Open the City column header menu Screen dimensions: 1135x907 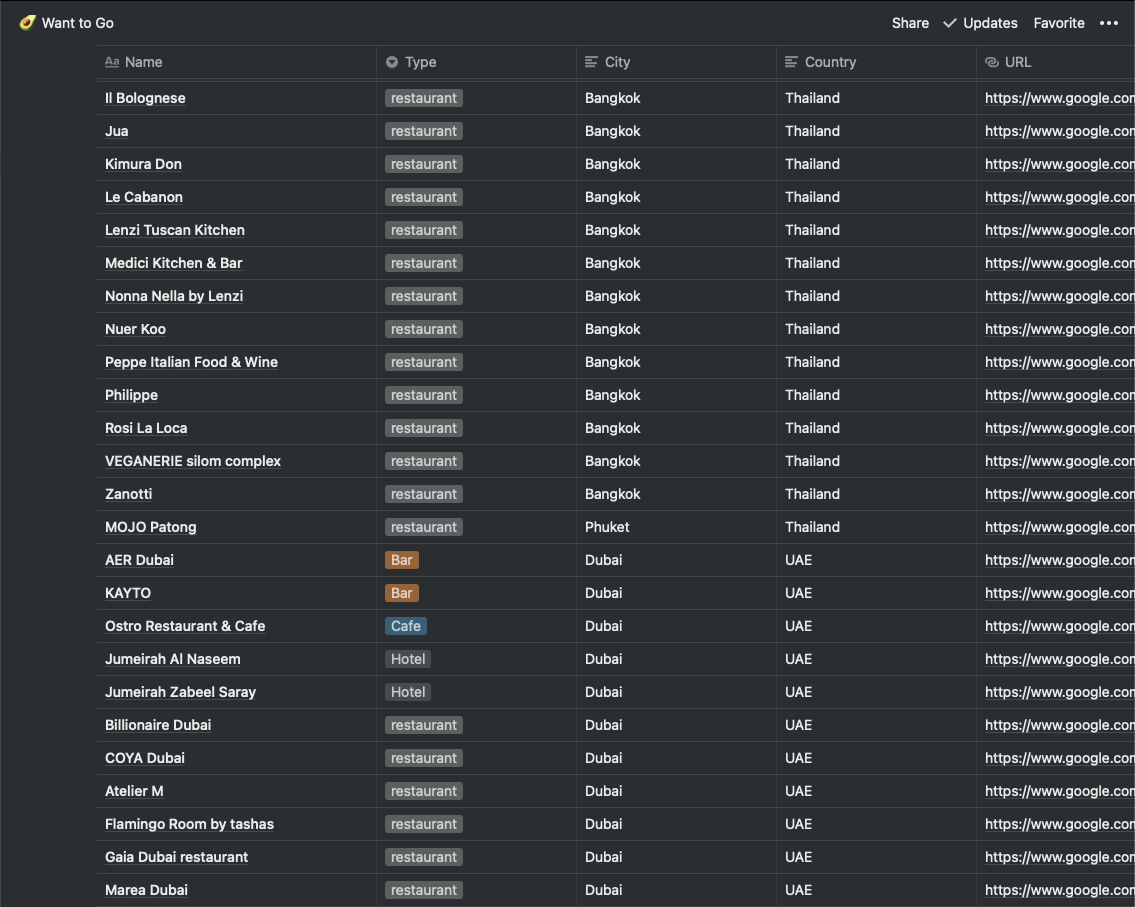676,62
